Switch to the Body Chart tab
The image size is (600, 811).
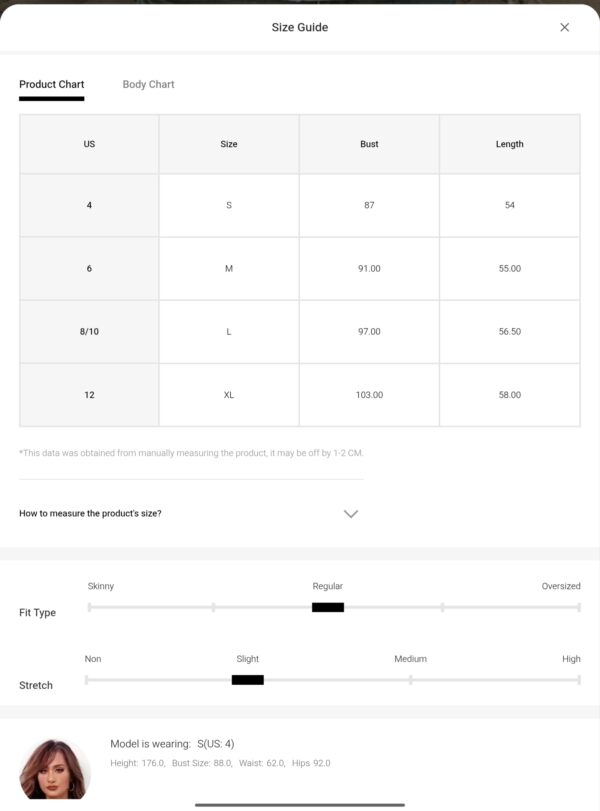tap(148, 84)
